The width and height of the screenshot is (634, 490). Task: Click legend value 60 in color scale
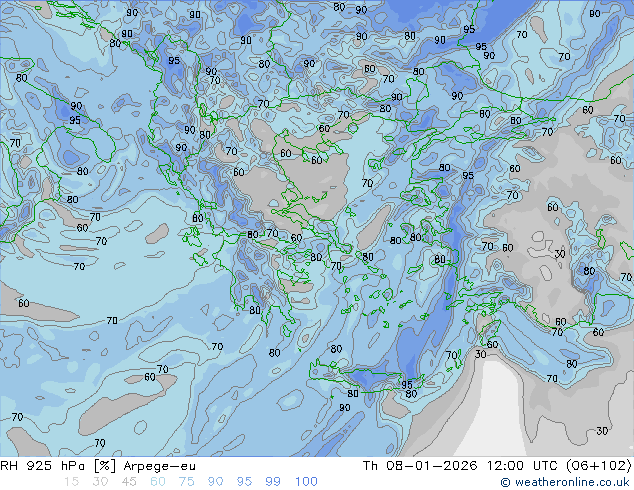pyautogui.click(x=158, y=482)
